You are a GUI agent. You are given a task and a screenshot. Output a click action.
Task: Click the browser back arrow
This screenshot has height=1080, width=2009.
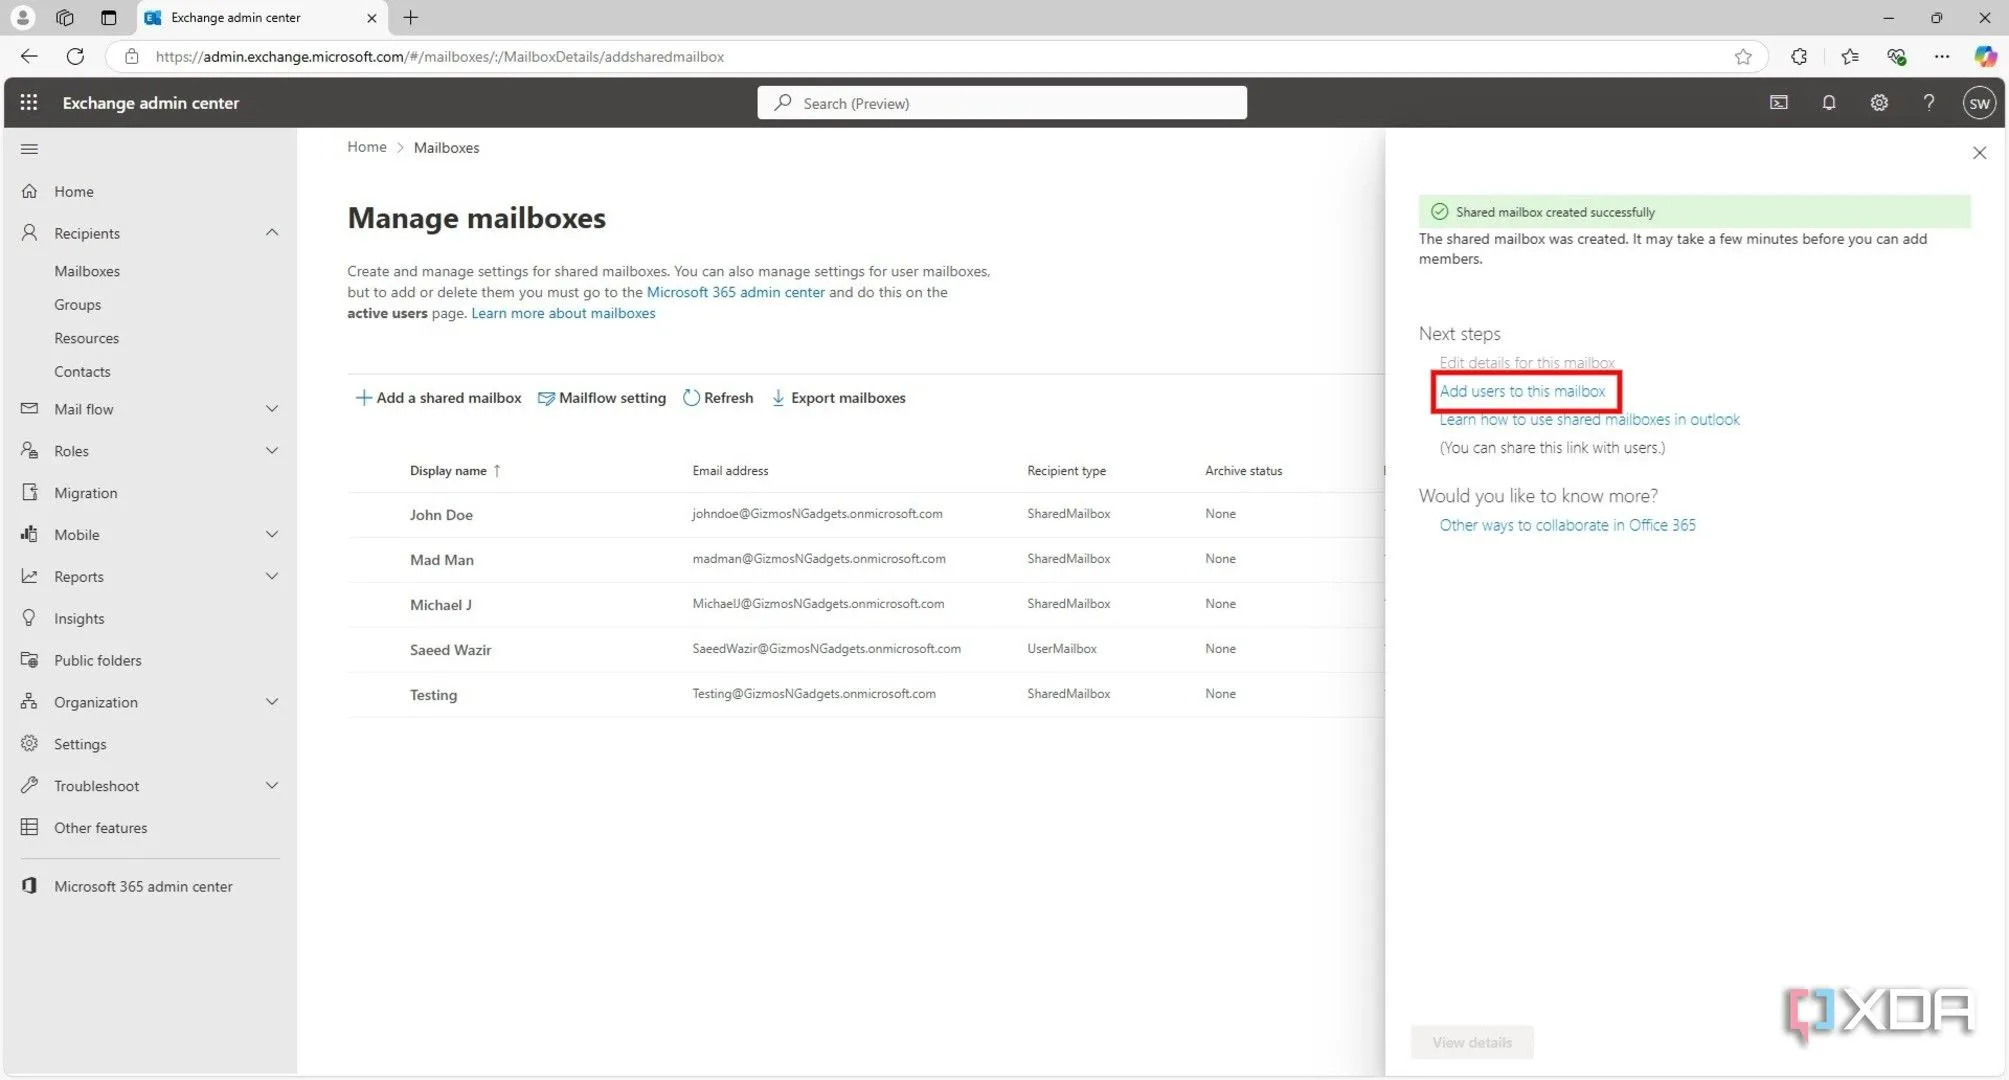(29, 56)
